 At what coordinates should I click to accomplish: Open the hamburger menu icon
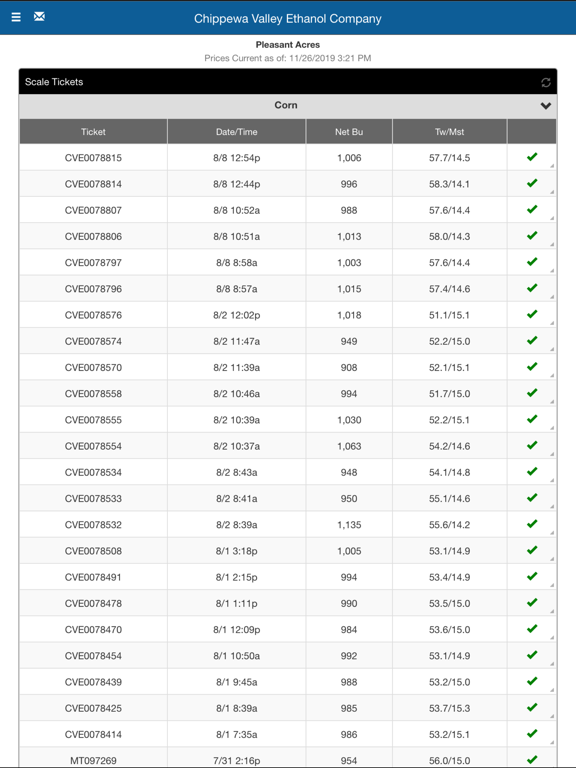click(x=16, y=17)
